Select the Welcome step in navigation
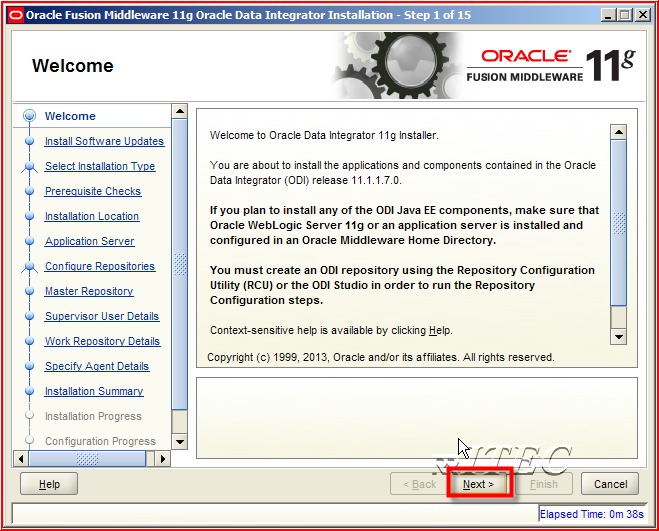Screen dimensions: 659x531 pyautogui.click(x=70, y=116)
